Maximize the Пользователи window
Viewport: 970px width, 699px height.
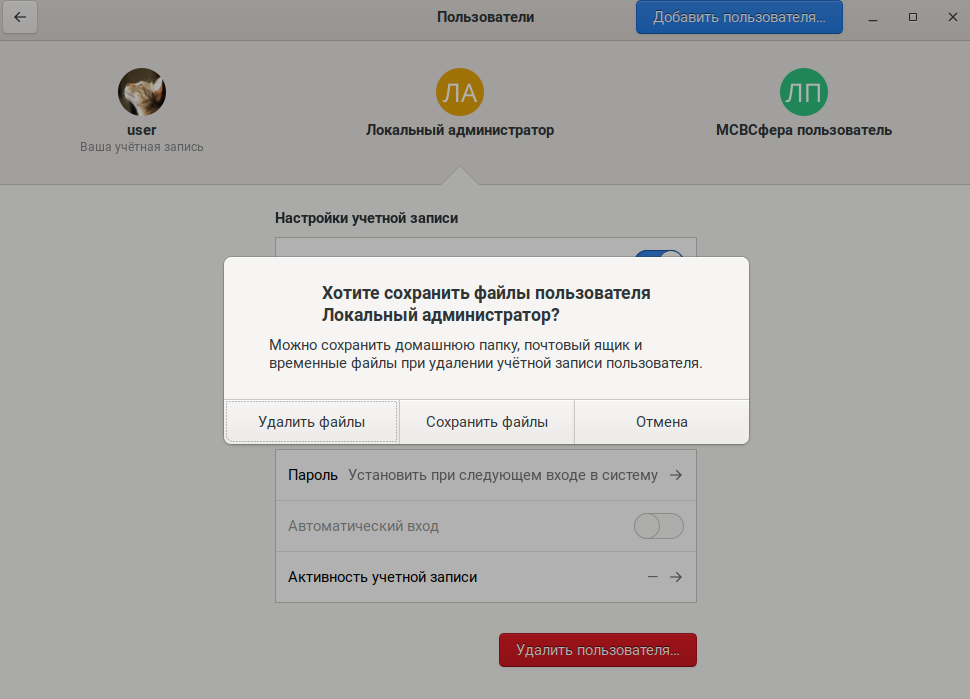pyautogui.click(x=912, y=17)
